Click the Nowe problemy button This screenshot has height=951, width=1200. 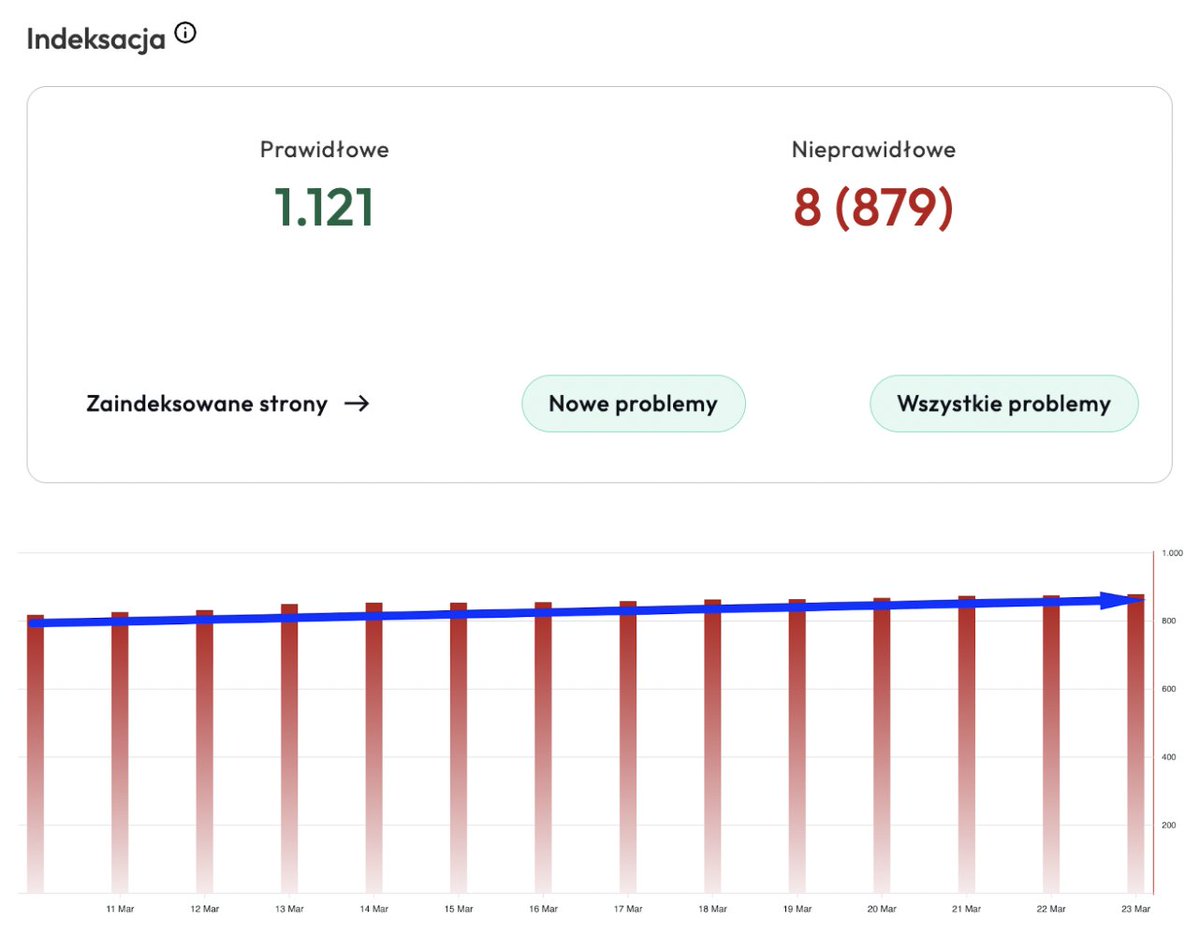[x=633, y=404]
